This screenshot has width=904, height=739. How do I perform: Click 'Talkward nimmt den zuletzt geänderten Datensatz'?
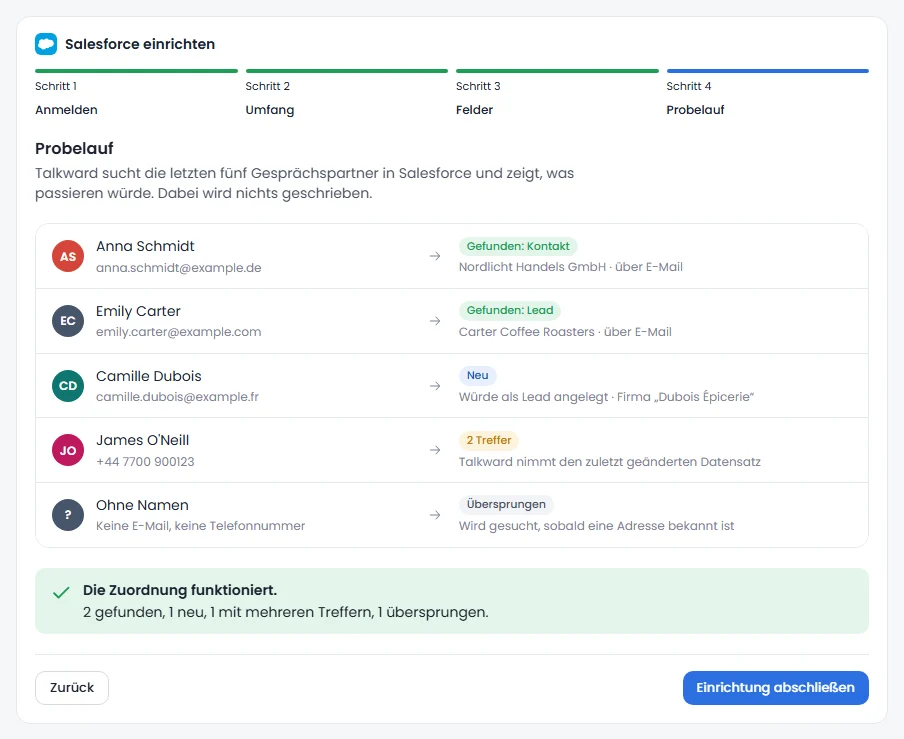[x=610, y=462]
